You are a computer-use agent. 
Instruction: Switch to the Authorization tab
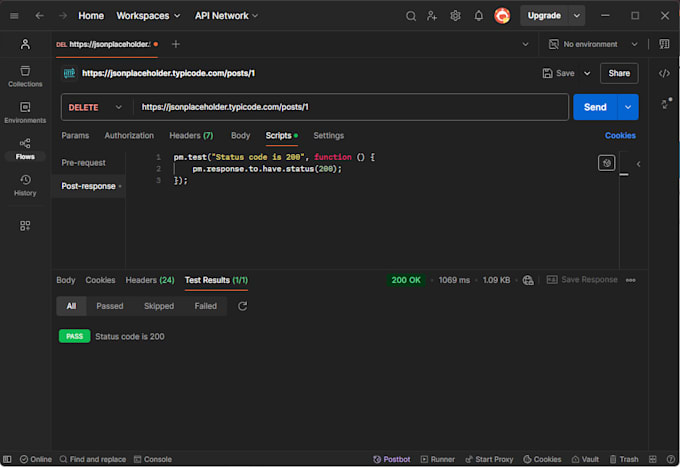(129, 136)
